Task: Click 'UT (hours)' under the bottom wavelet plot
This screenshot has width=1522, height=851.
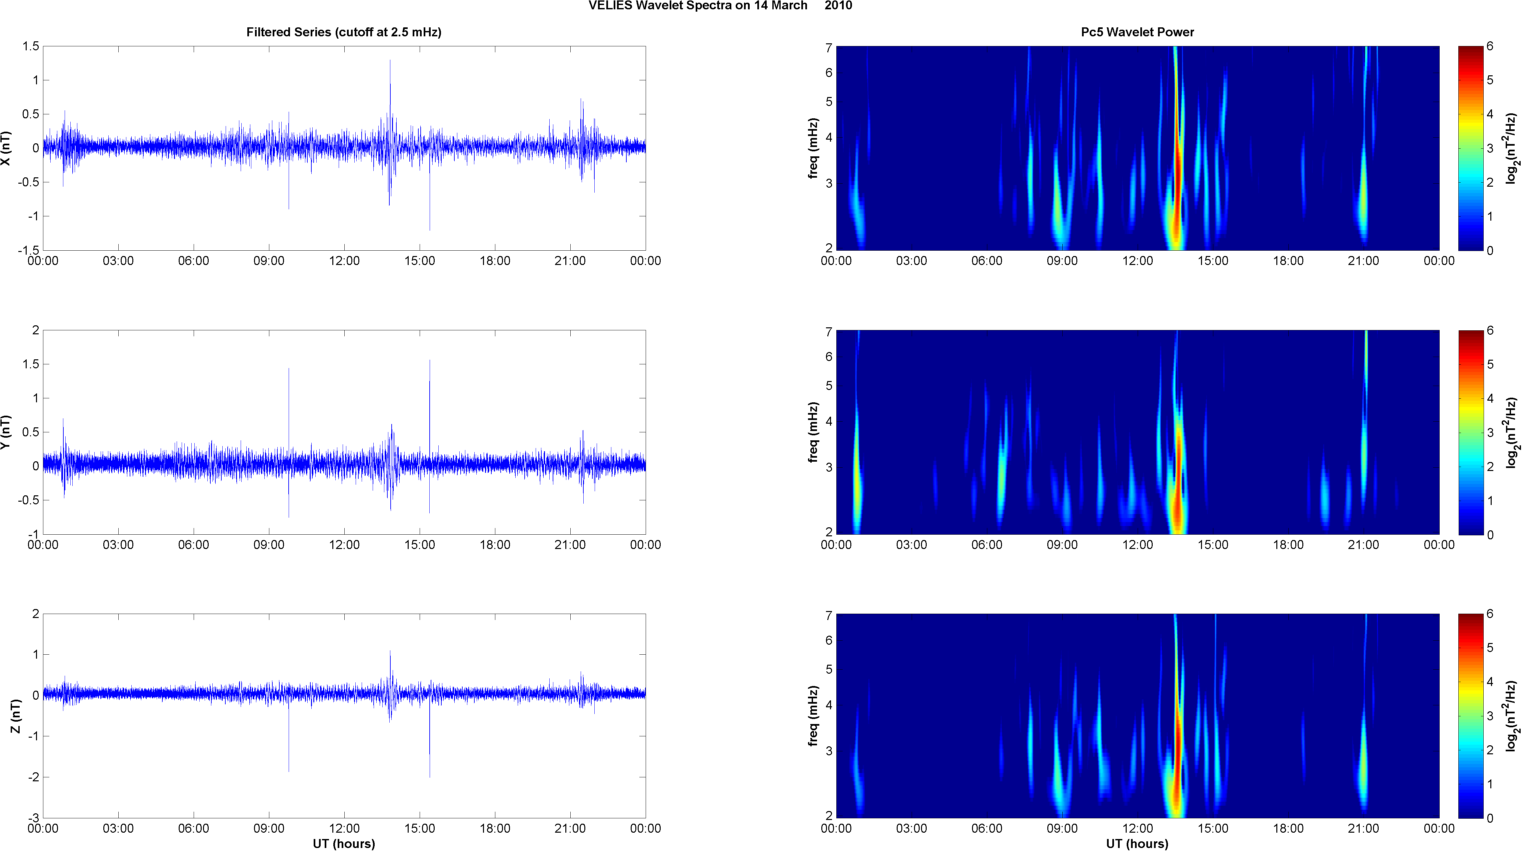Action: click(x=1137, y=844)
